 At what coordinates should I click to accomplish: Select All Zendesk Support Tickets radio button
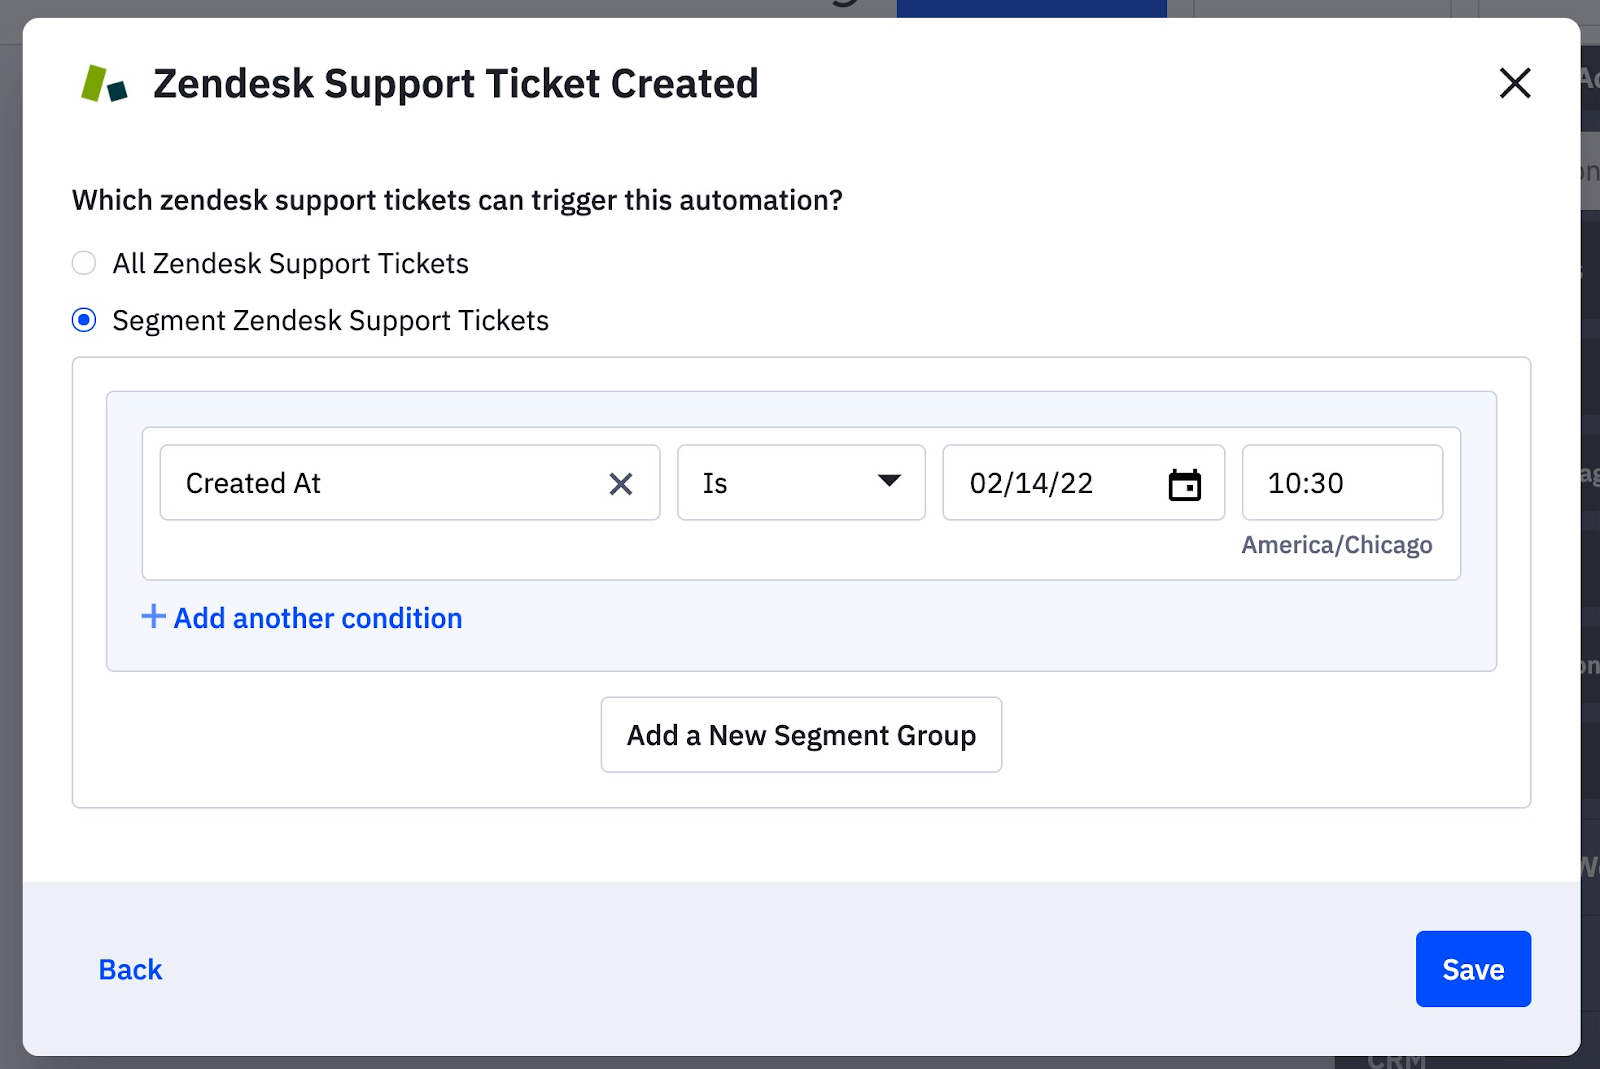click(84, 263)
